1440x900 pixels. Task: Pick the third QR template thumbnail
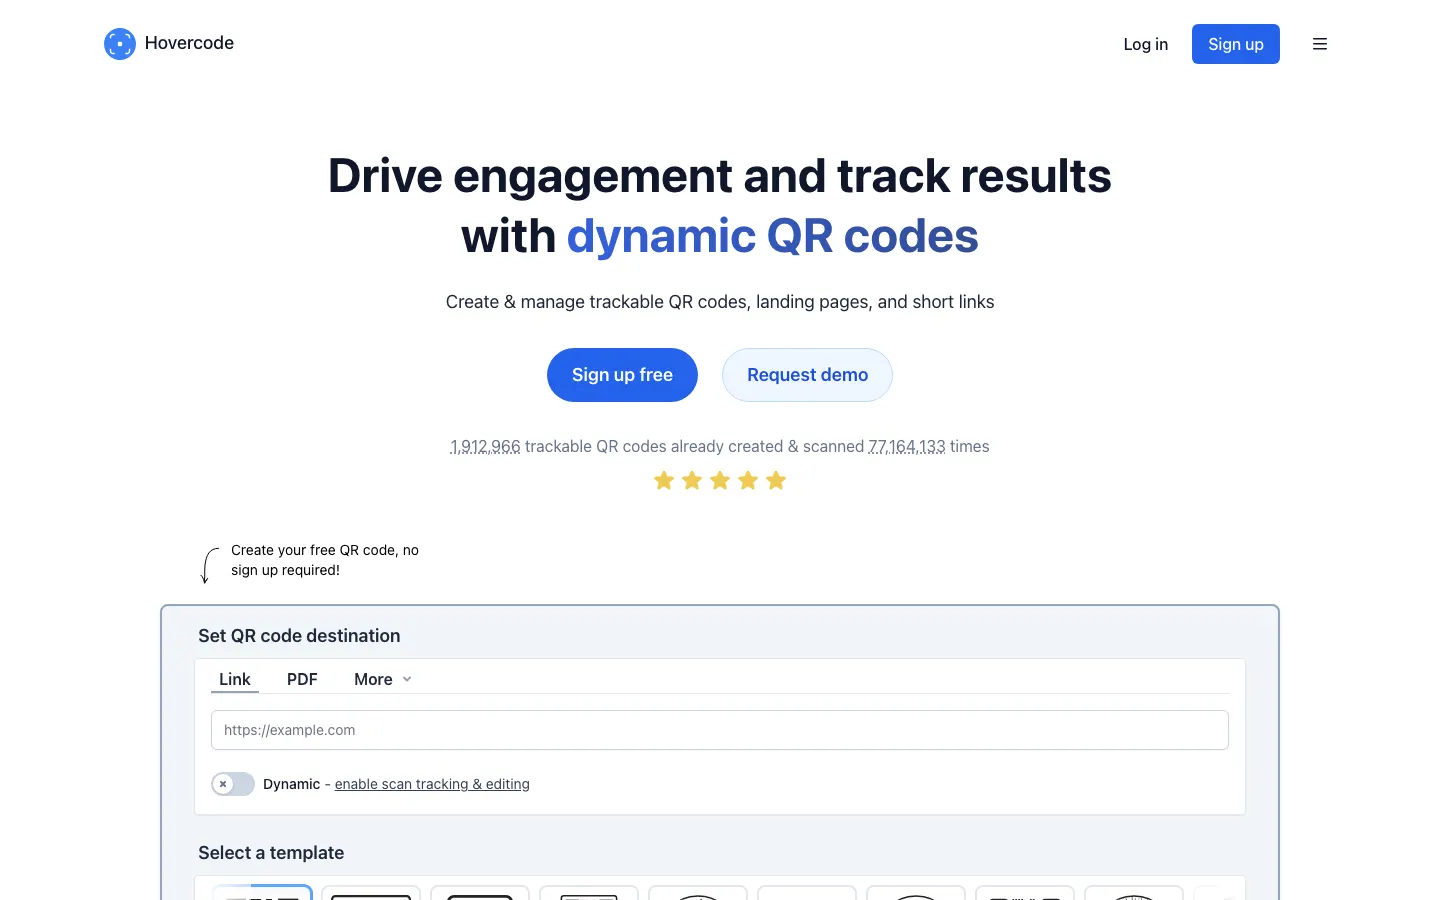[480, 892]
